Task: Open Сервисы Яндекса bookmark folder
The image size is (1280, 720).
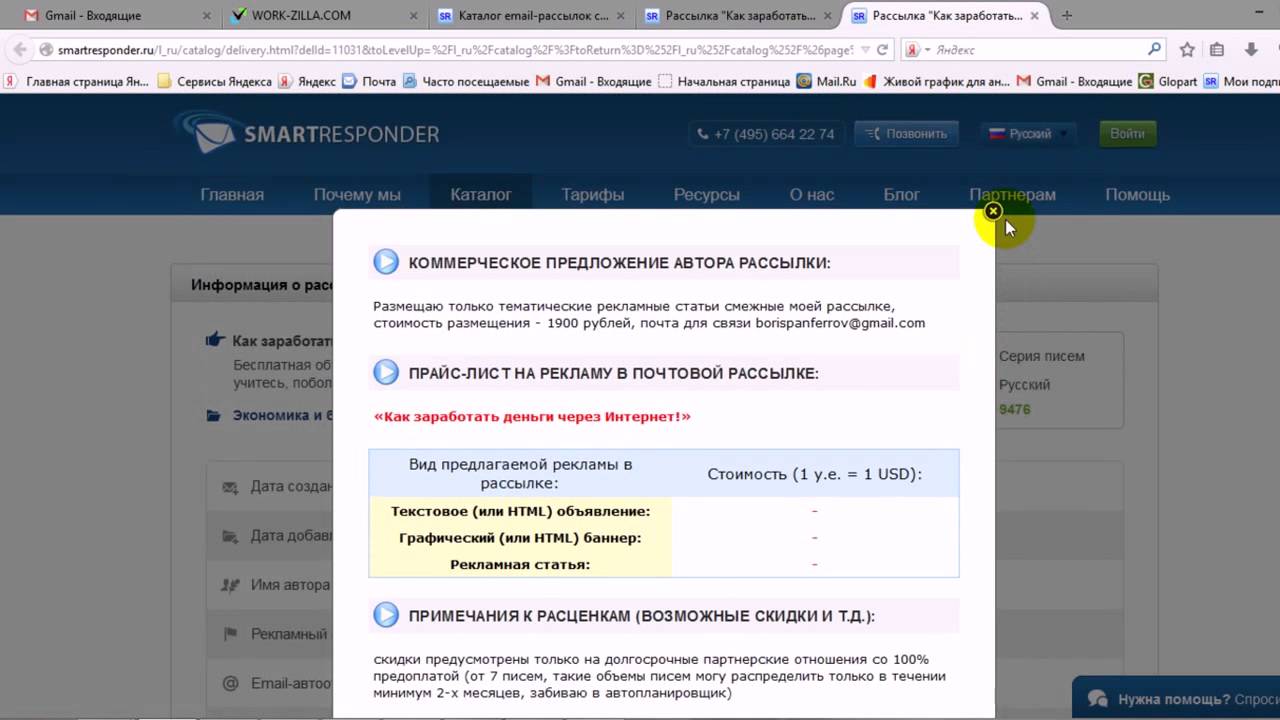Action: [215, 82]
